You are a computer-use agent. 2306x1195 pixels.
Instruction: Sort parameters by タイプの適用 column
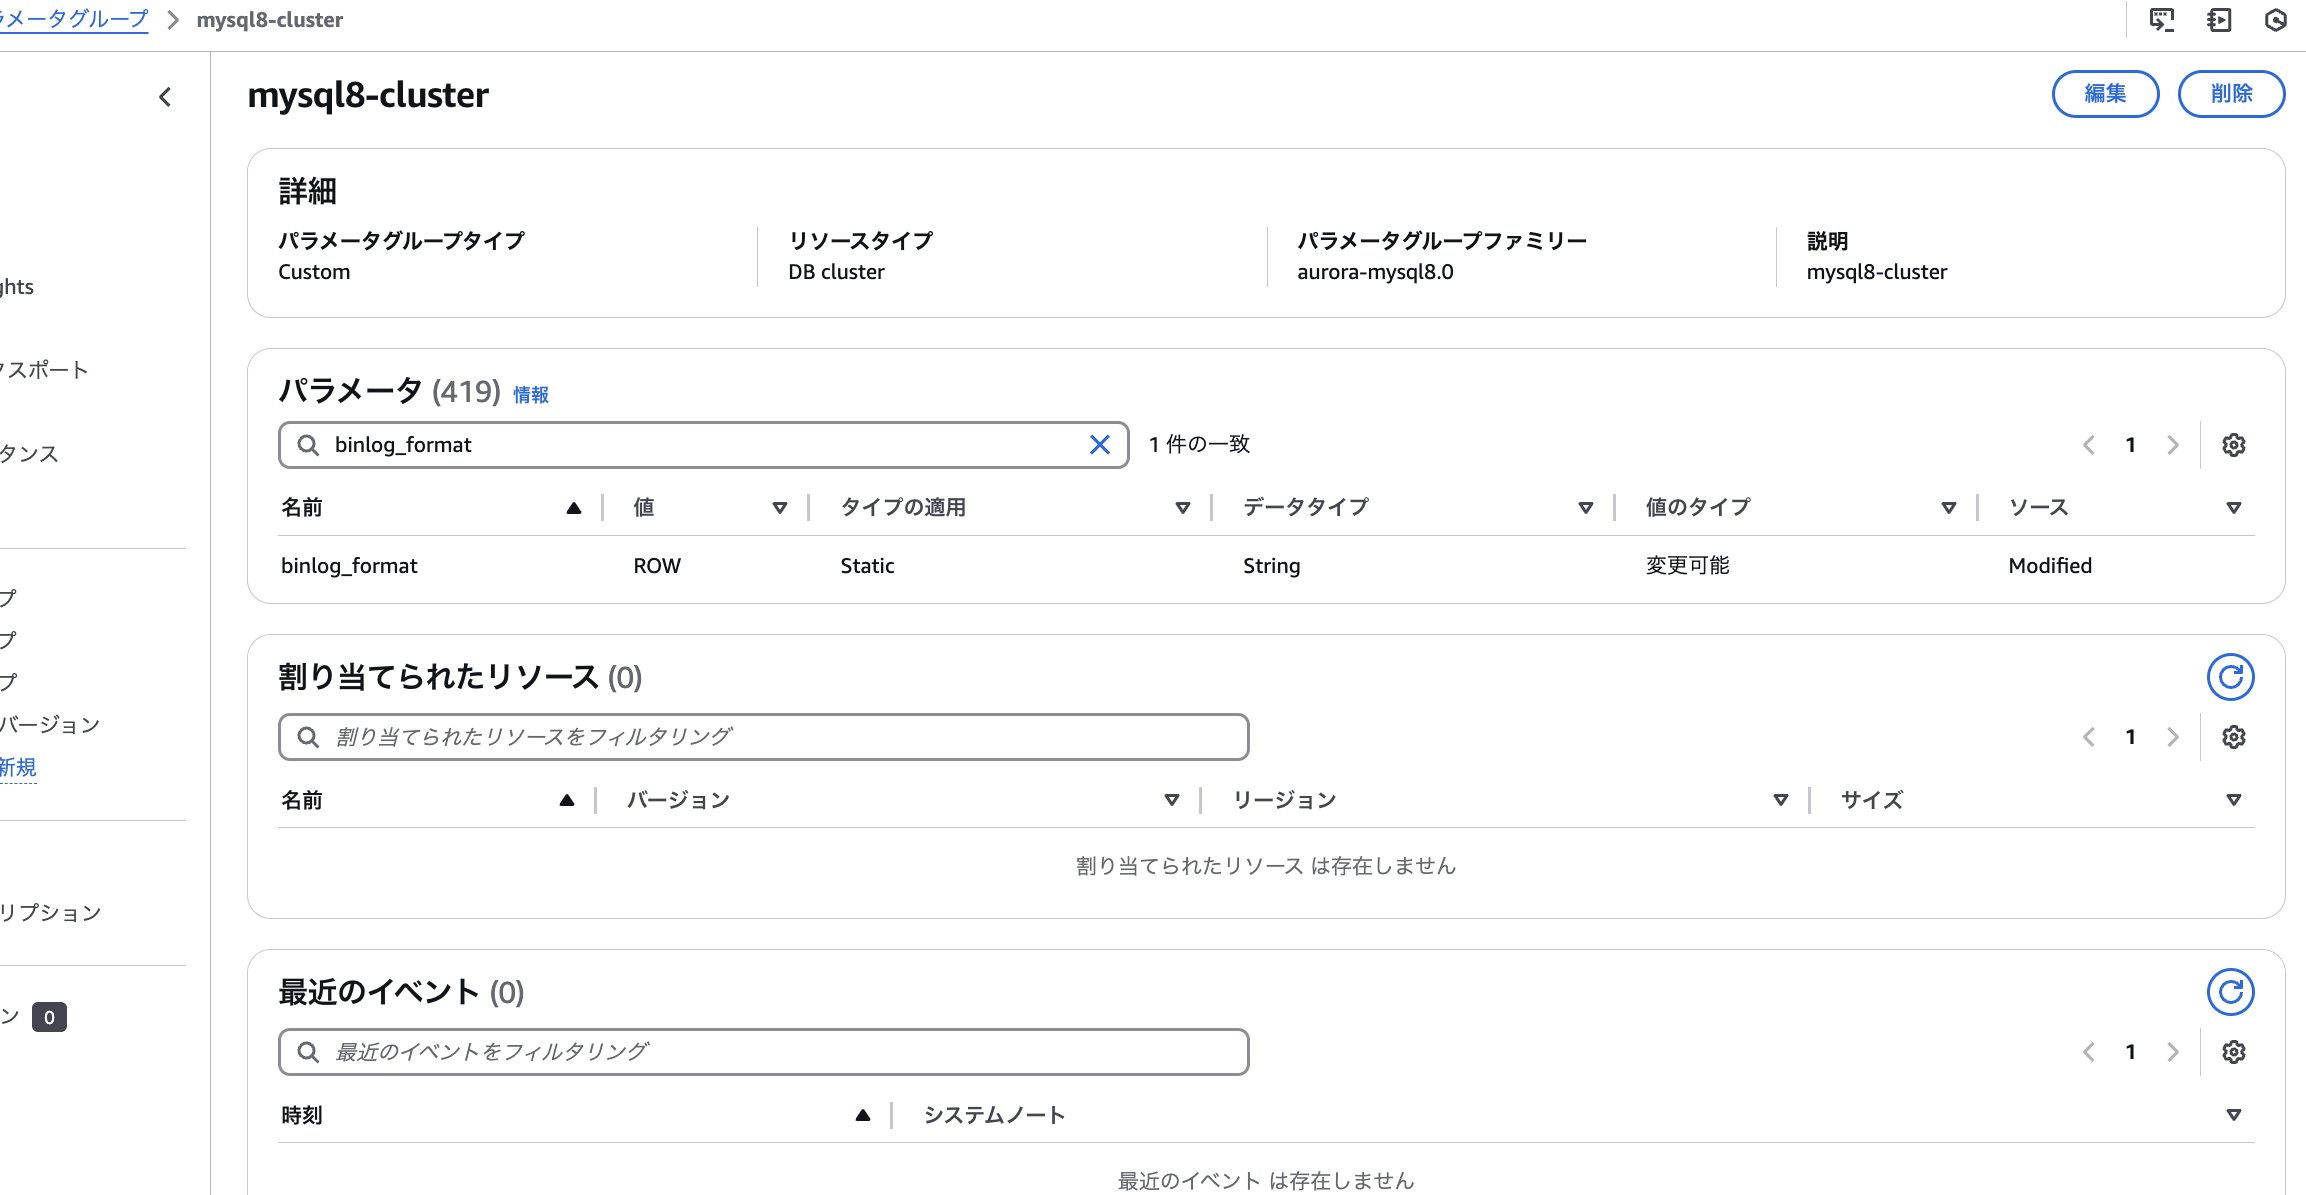[1182, 508]
